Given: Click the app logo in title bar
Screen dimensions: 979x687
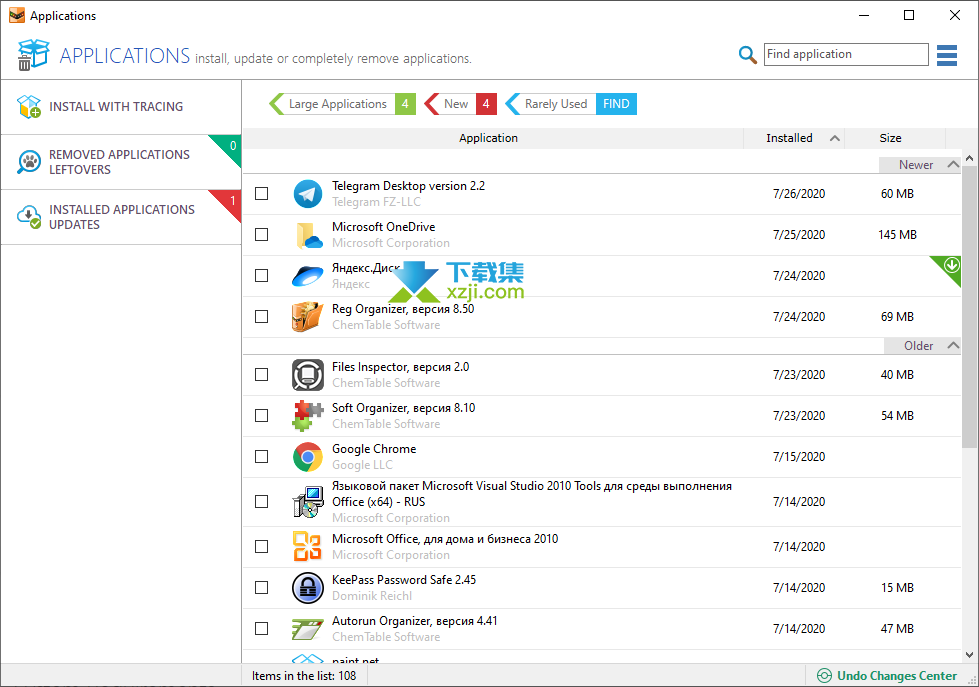Looking at the screenshot, I should click(x=17, y=15).
